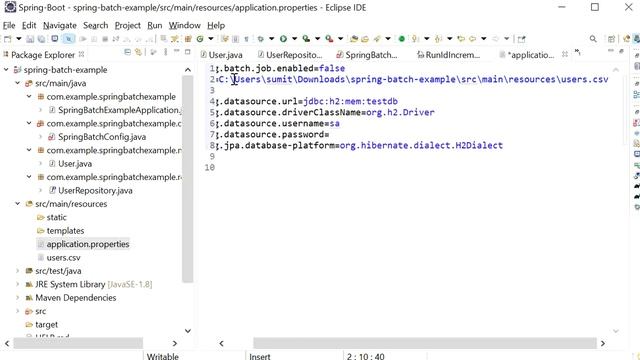Toggle Link with Editor in Package Explorer
The width and height of the screenshot is (640, 360).
pyautogui.click(x=139, y=52)
